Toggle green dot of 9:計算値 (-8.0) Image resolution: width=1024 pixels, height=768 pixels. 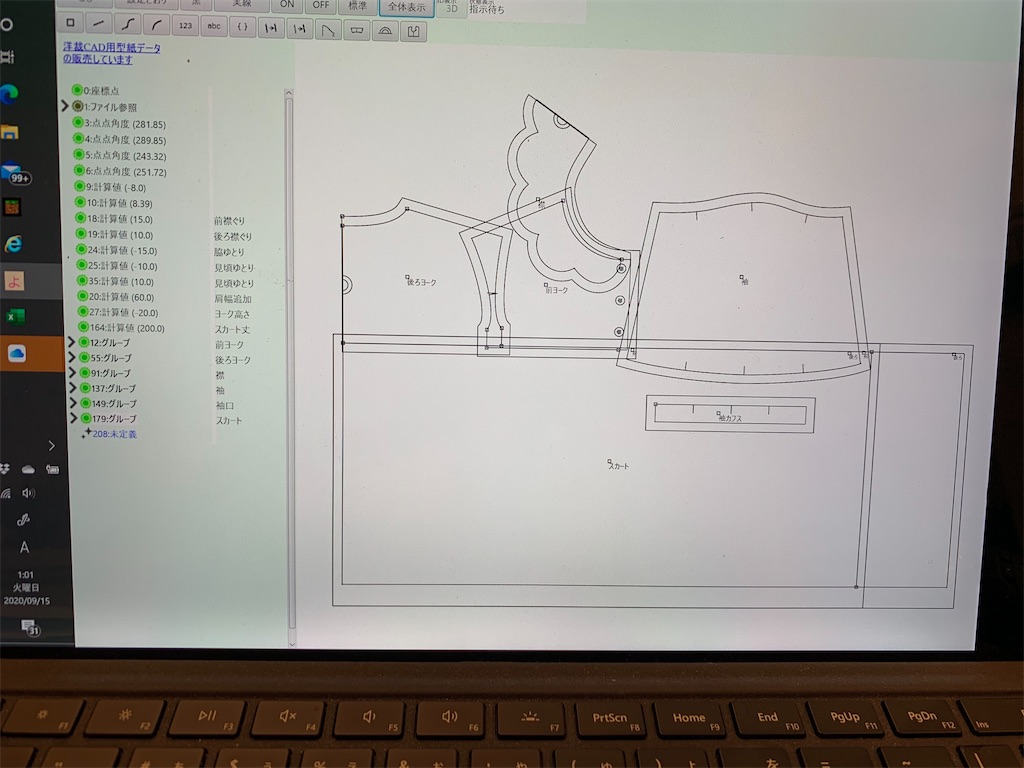80,186
